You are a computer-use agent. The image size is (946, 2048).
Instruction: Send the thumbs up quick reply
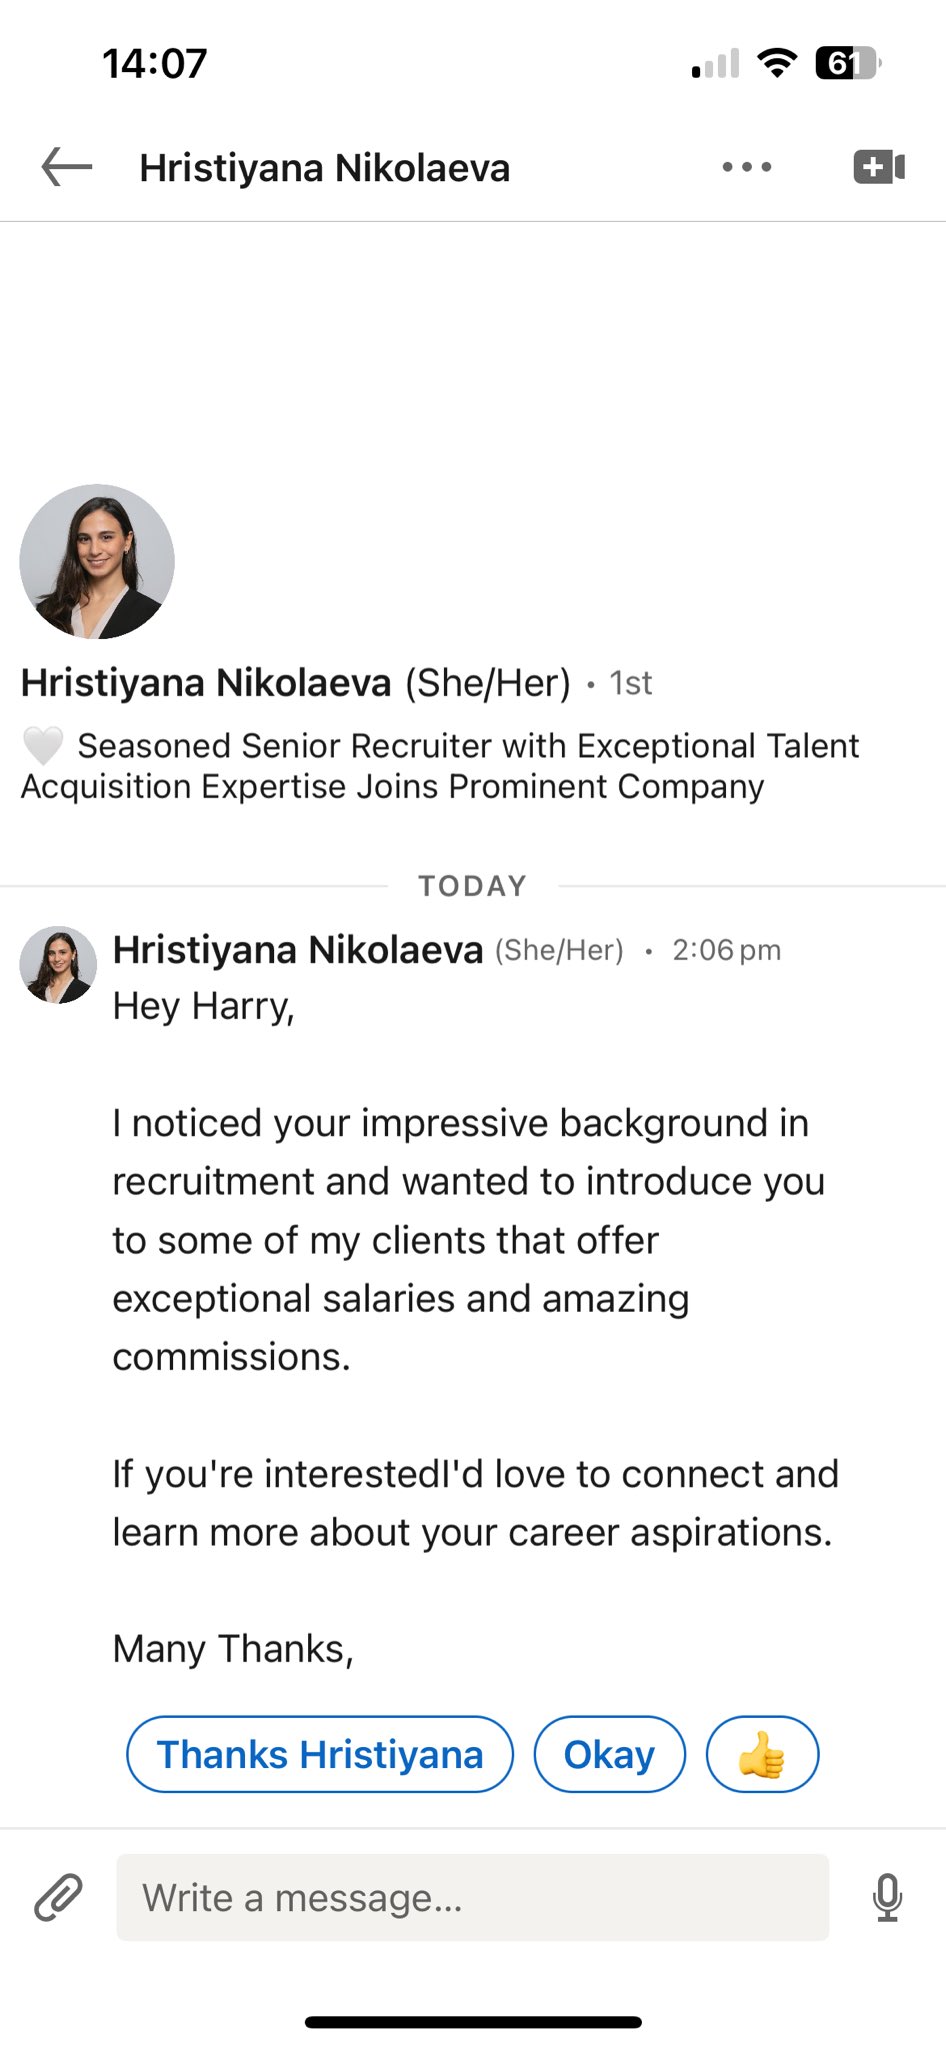[762, 1754]
